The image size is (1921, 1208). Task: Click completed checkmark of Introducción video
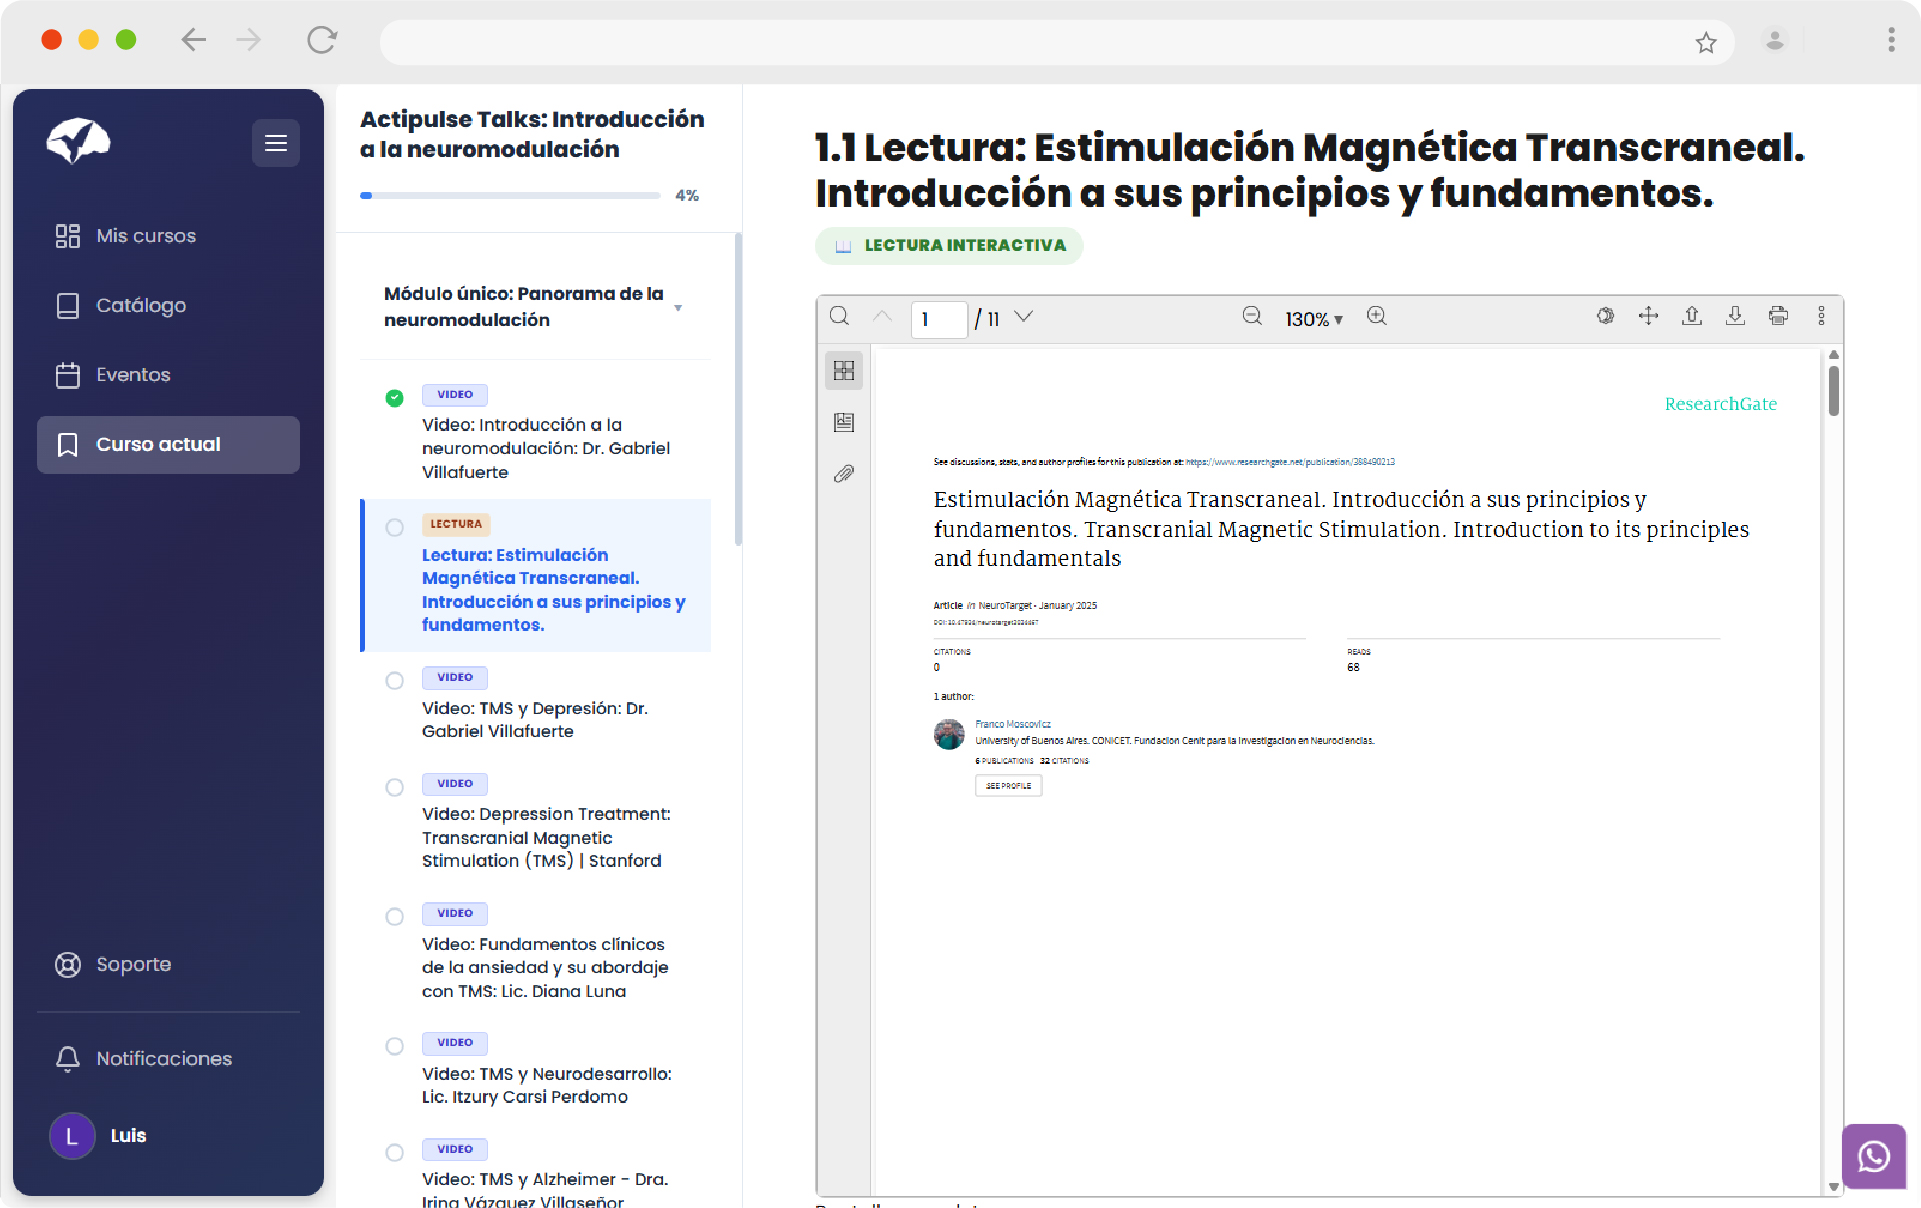pos(395,398)
